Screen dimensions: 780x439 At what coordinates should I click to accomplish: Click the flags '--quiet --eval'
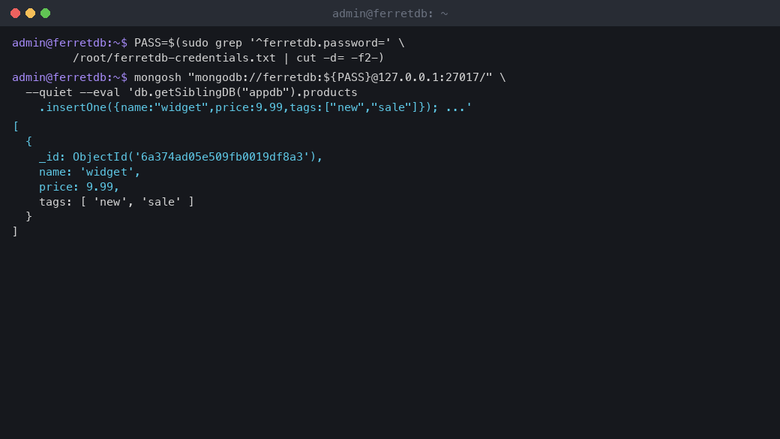pyautogui.click(x=73, y=92)
